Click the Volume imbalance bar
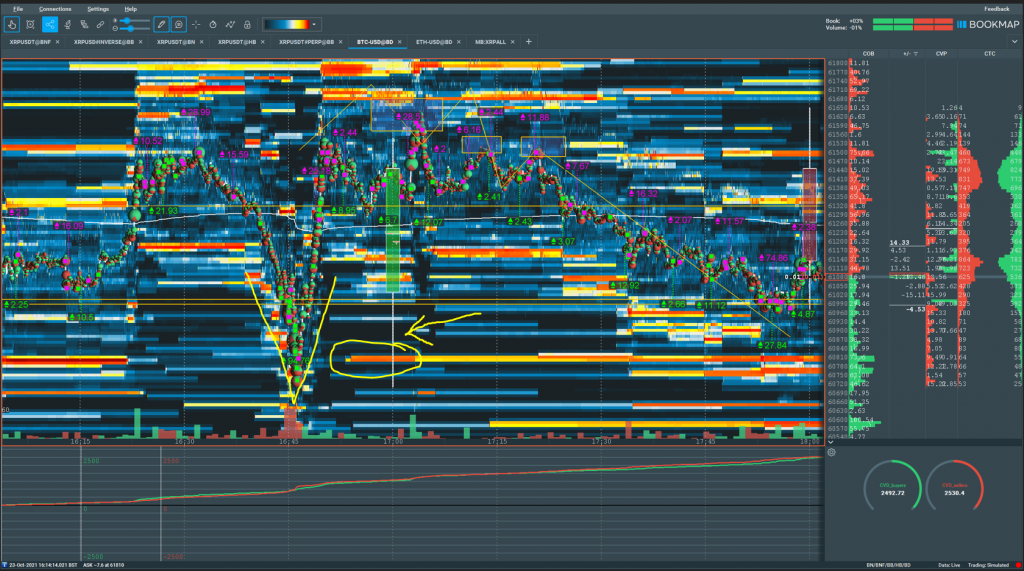 tap(912, 28)
